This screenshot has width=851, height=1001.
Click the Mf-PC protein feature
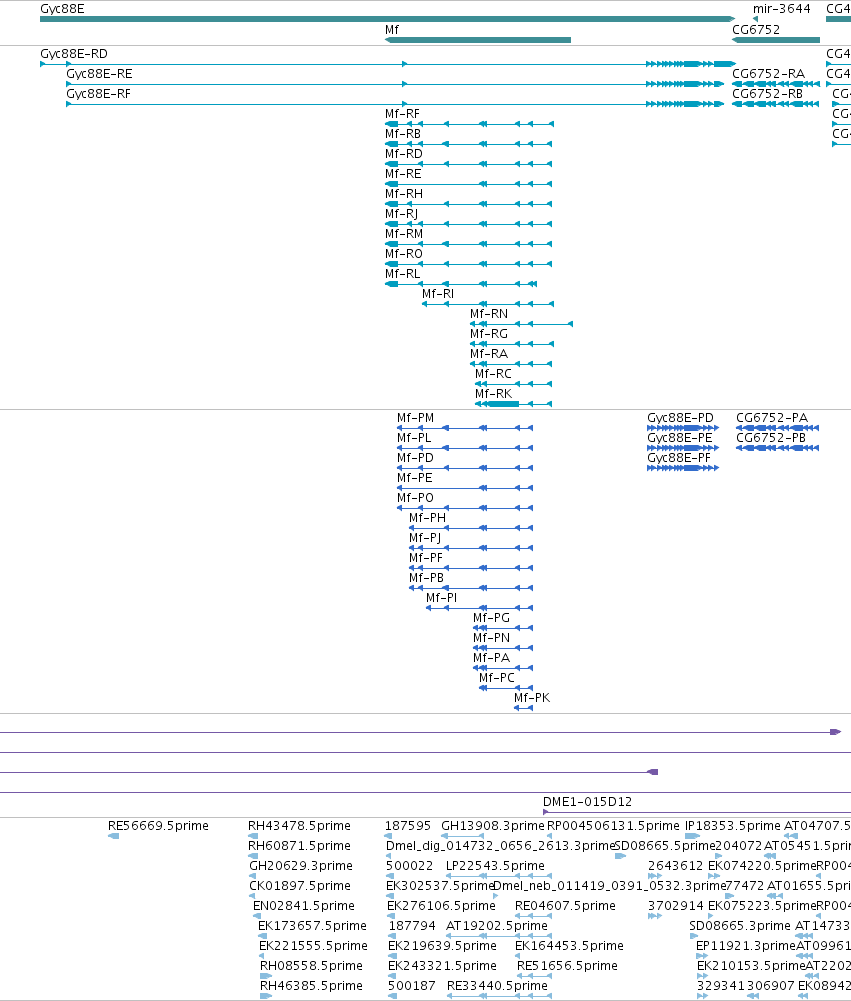click(506, 688)
